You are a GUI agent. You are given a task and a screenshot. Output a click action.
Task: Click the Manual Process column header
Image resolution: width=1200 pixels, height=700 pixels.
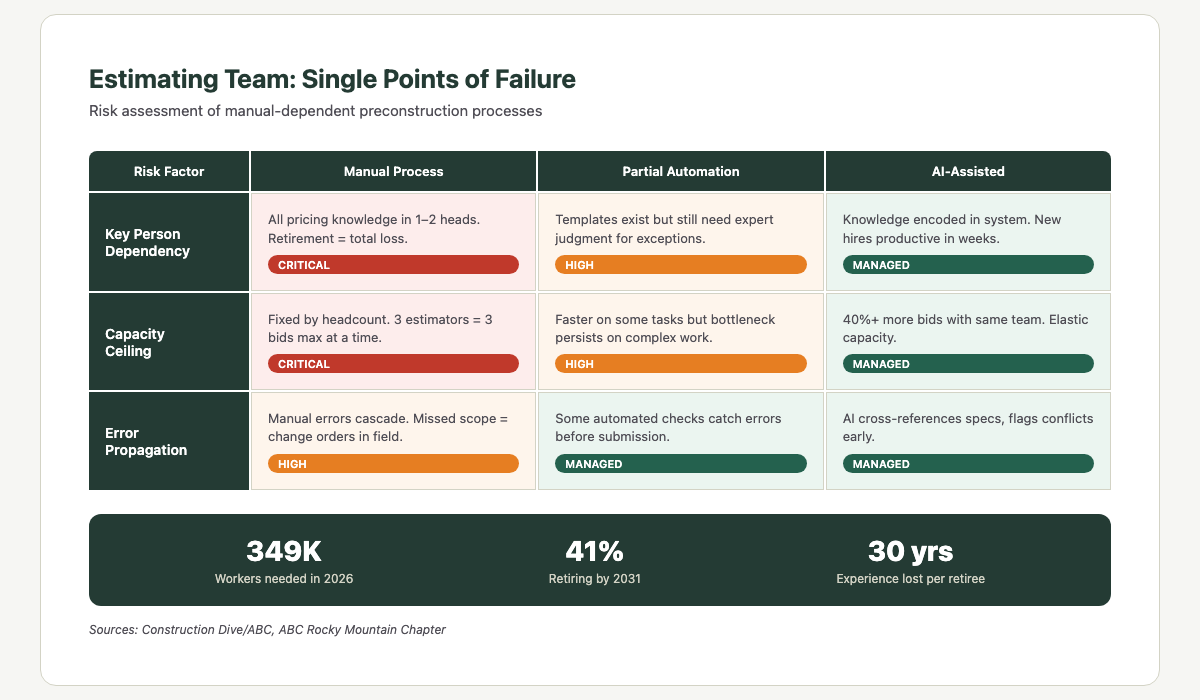coord(393,171)
